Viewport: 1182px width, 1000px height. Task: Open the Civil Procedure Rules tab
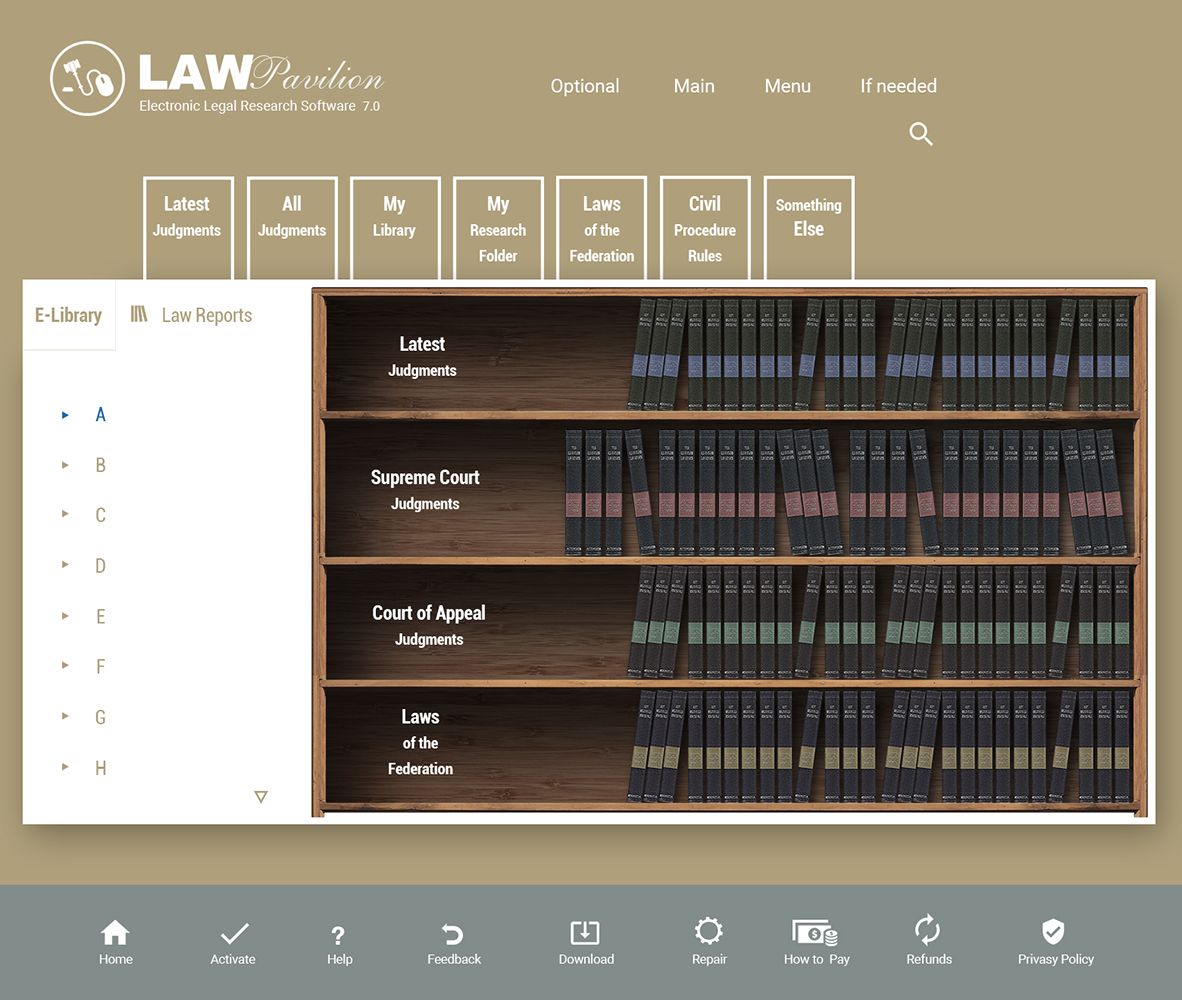(705, 229)
